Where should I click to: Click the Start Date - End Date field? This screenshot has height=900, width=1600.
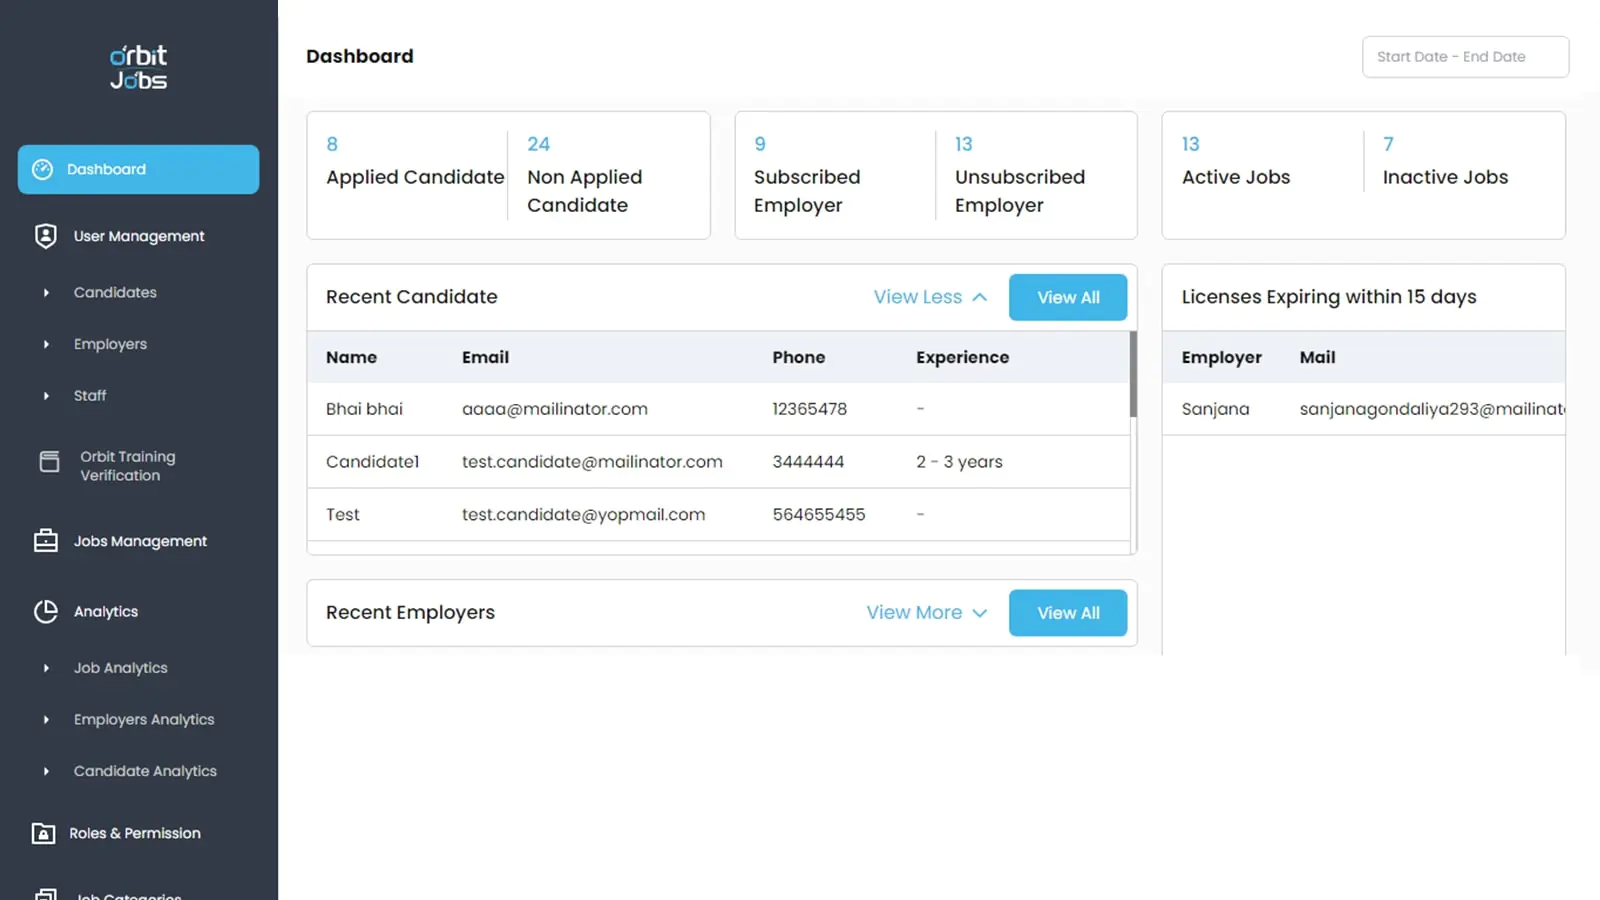coord(1465,57)
